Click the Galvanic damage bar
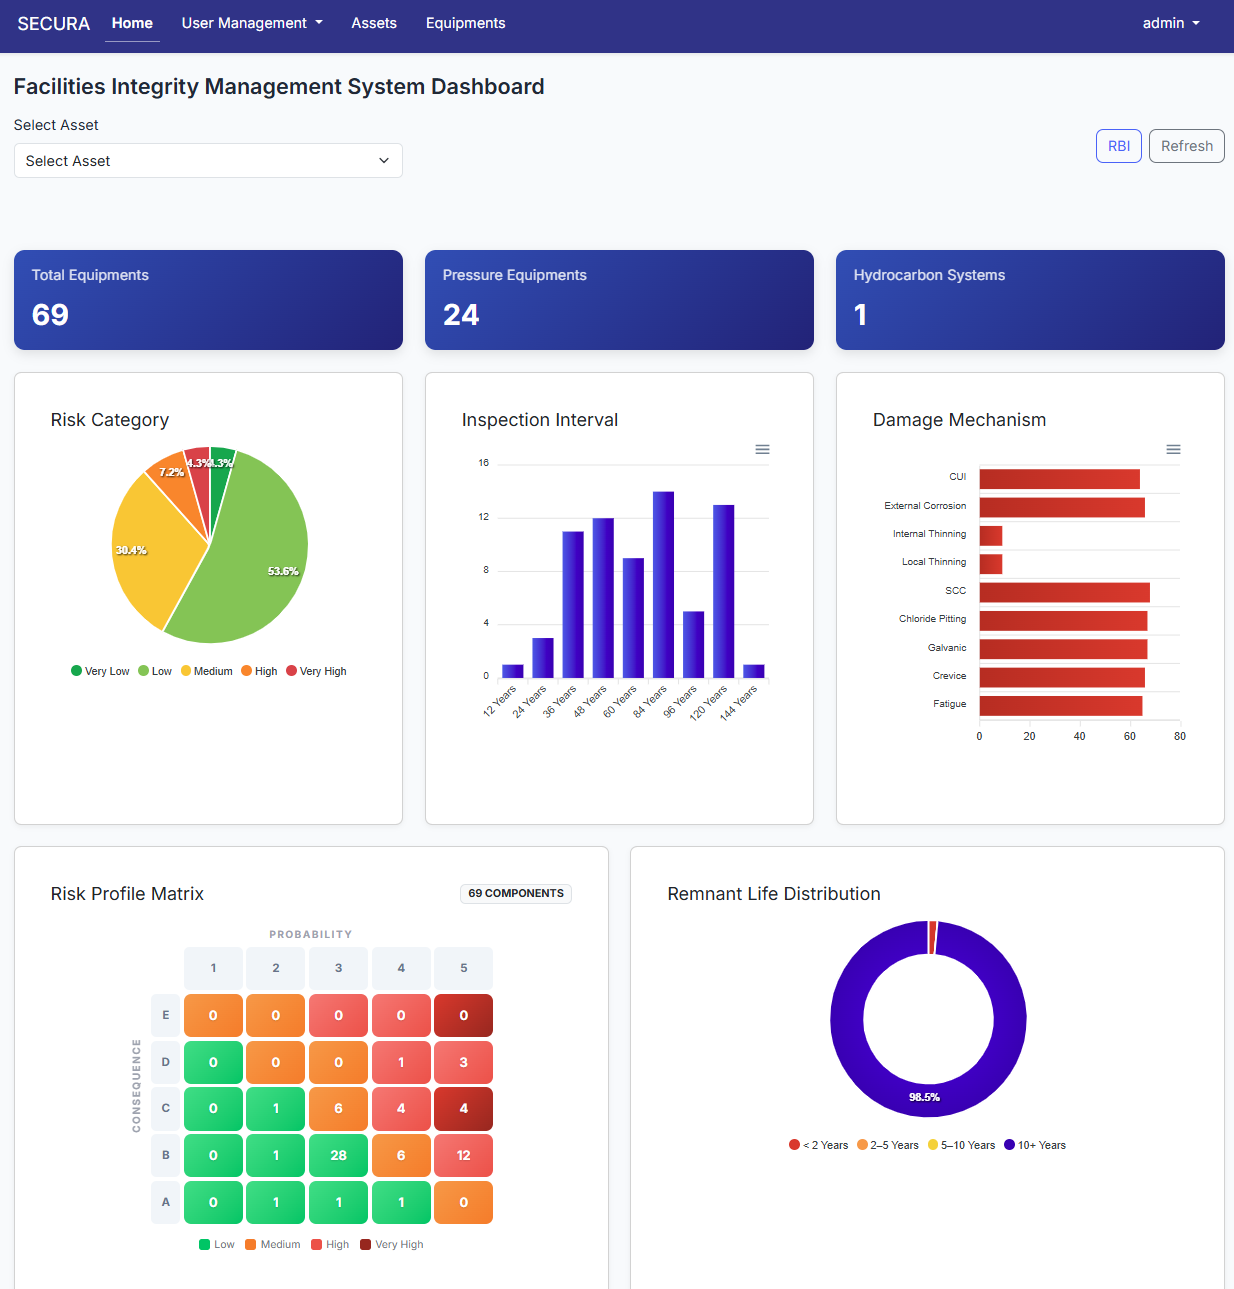Image resolution: width=1234 pixels, height=1289 pixels. click(1063, 649)
